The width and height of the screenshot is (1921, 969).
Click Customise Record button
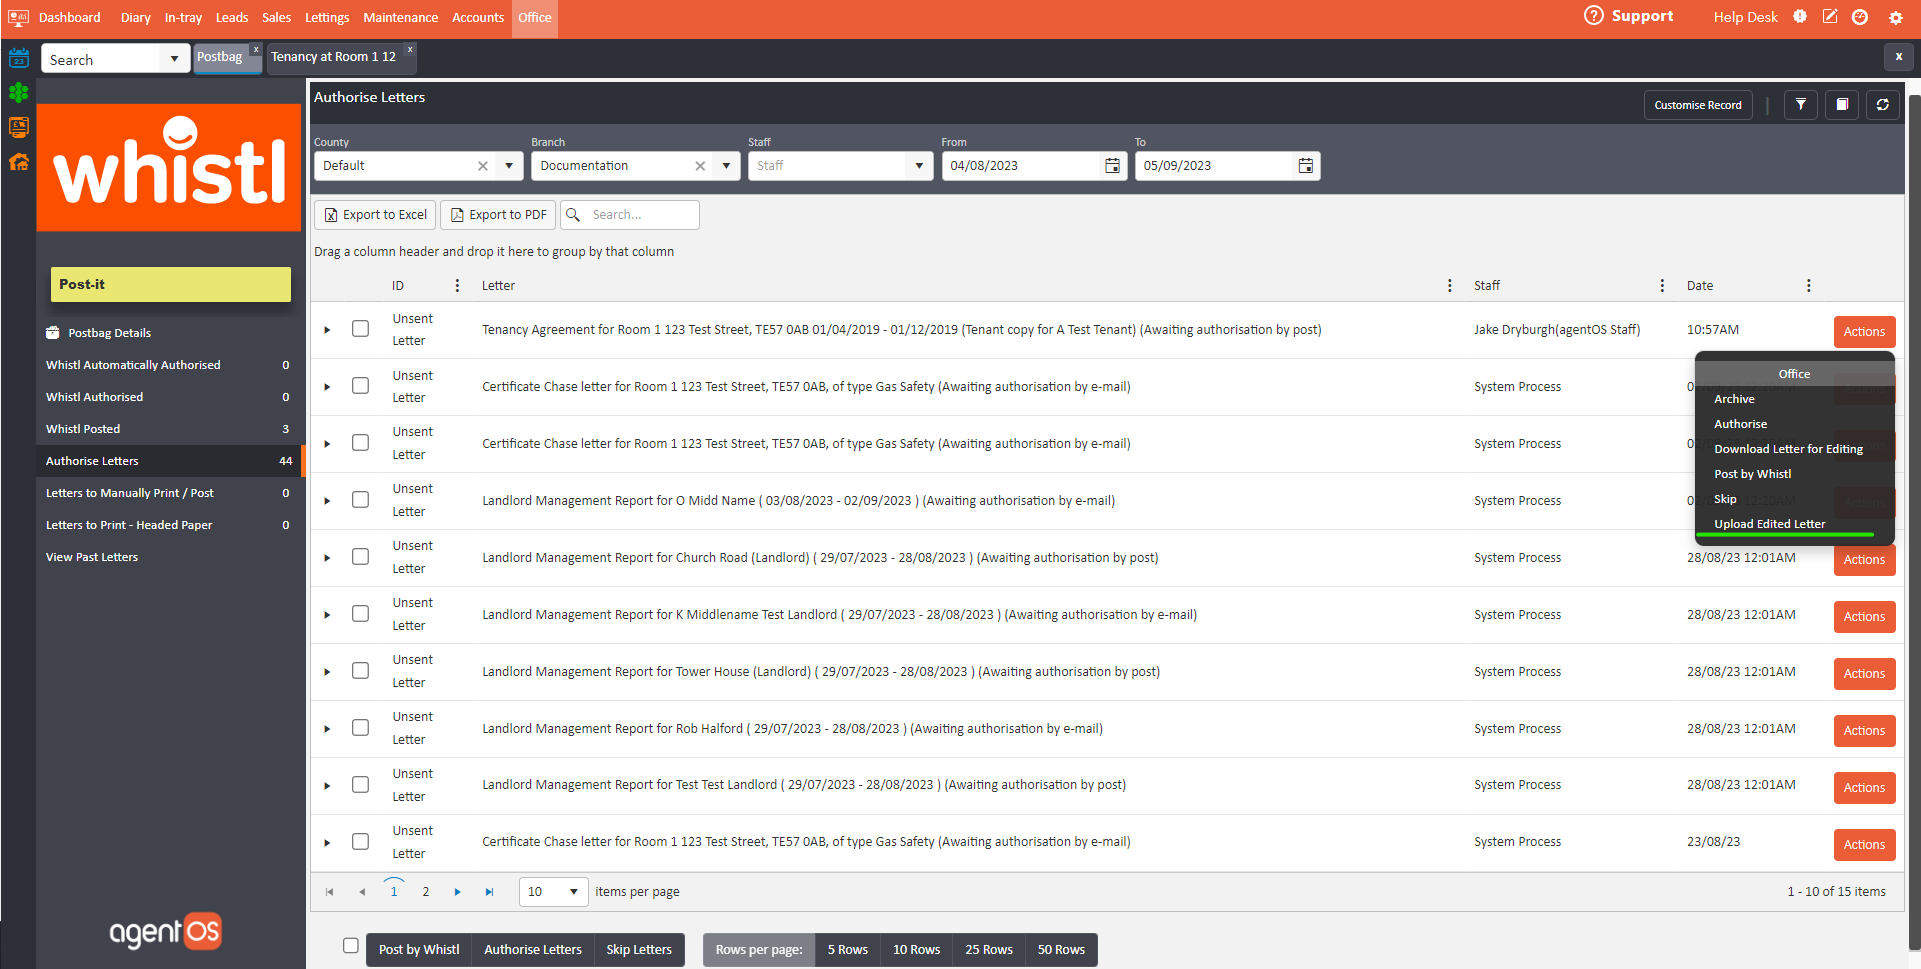pyautogui.click(x=1697, y=105)
